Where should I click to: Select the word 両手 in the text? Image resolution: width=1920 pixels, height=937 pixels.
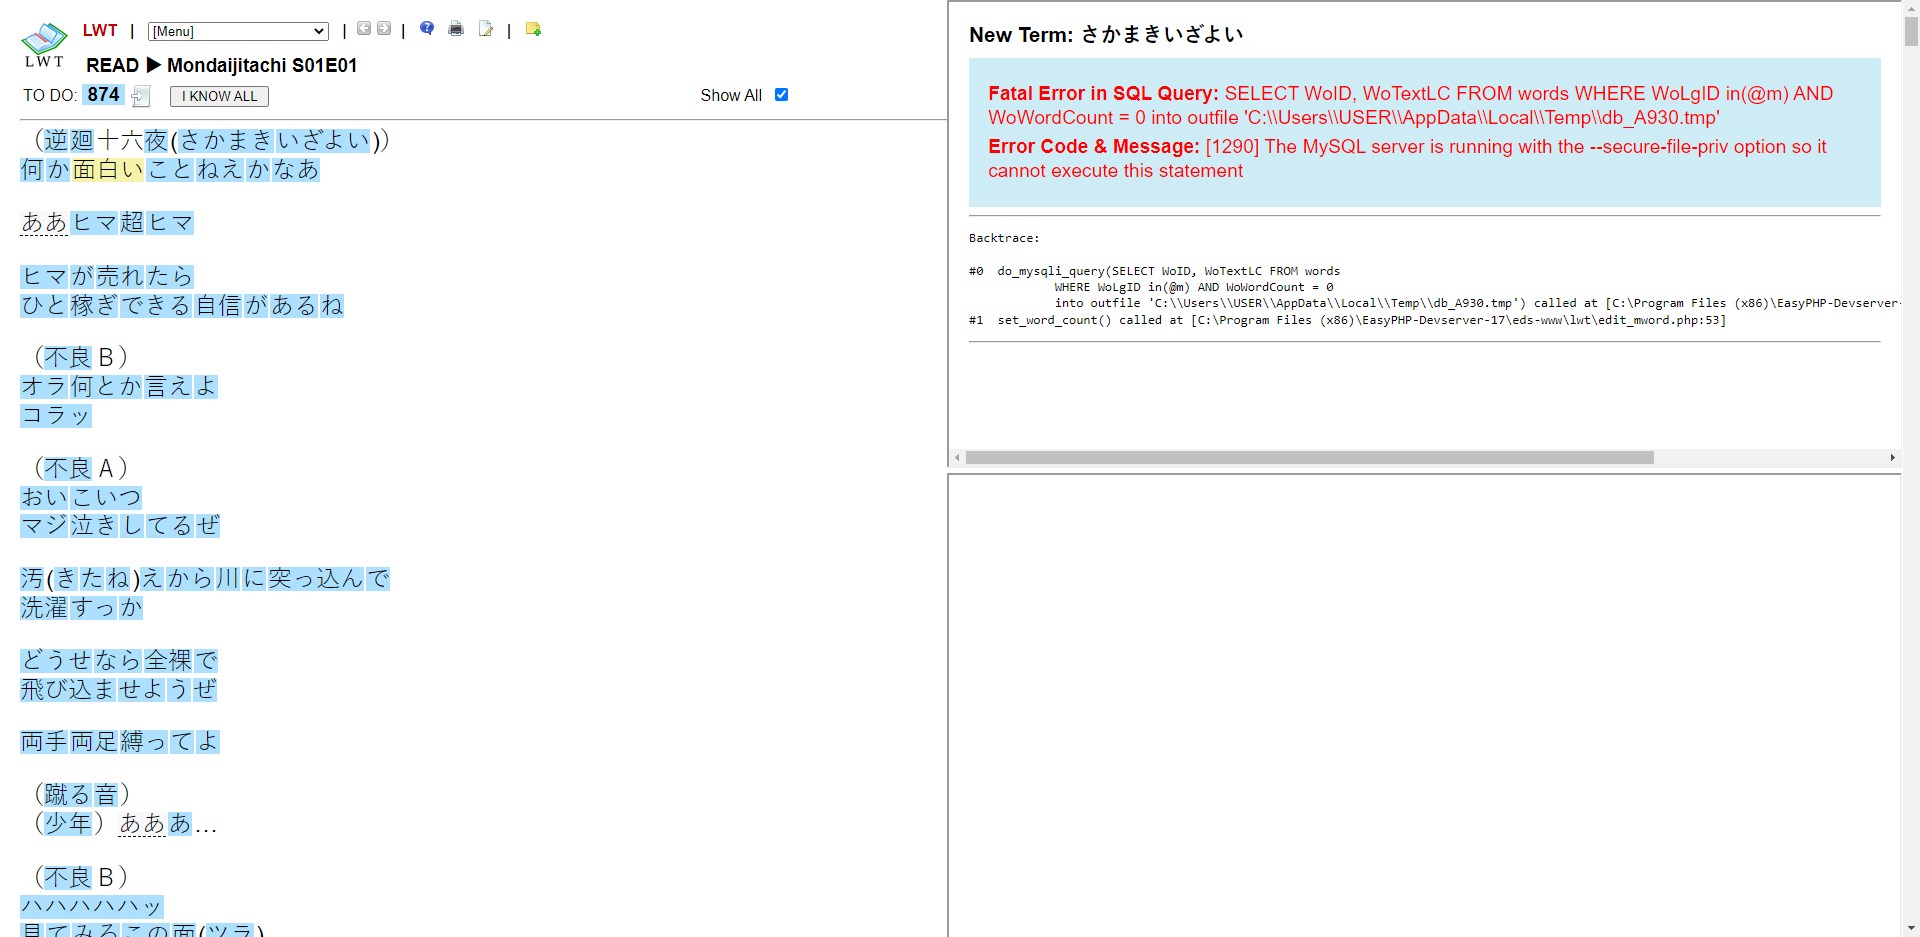point(44,742)
